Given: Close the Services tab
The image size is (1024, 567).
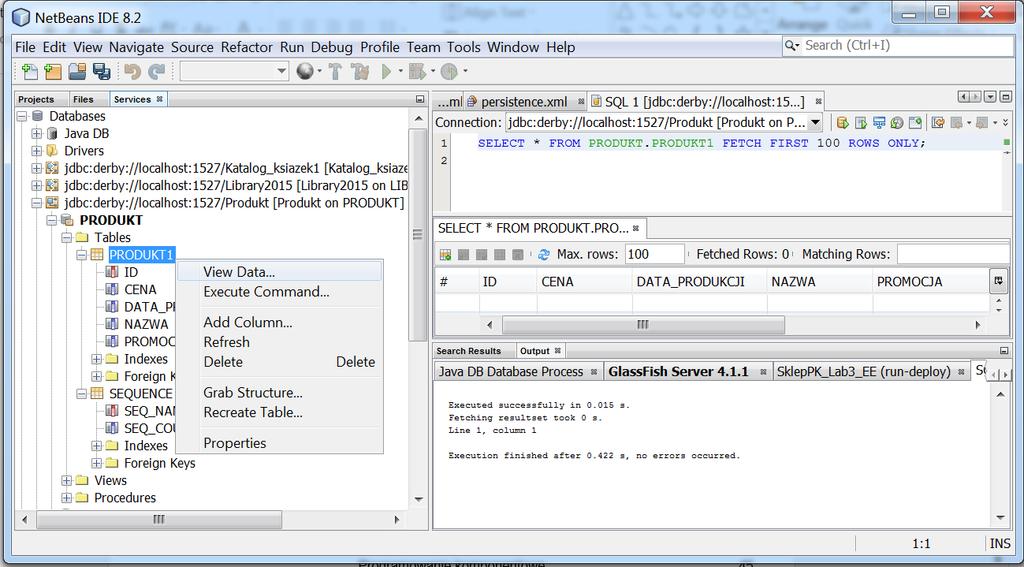Looking at the screenshot, I should point(159,99).
